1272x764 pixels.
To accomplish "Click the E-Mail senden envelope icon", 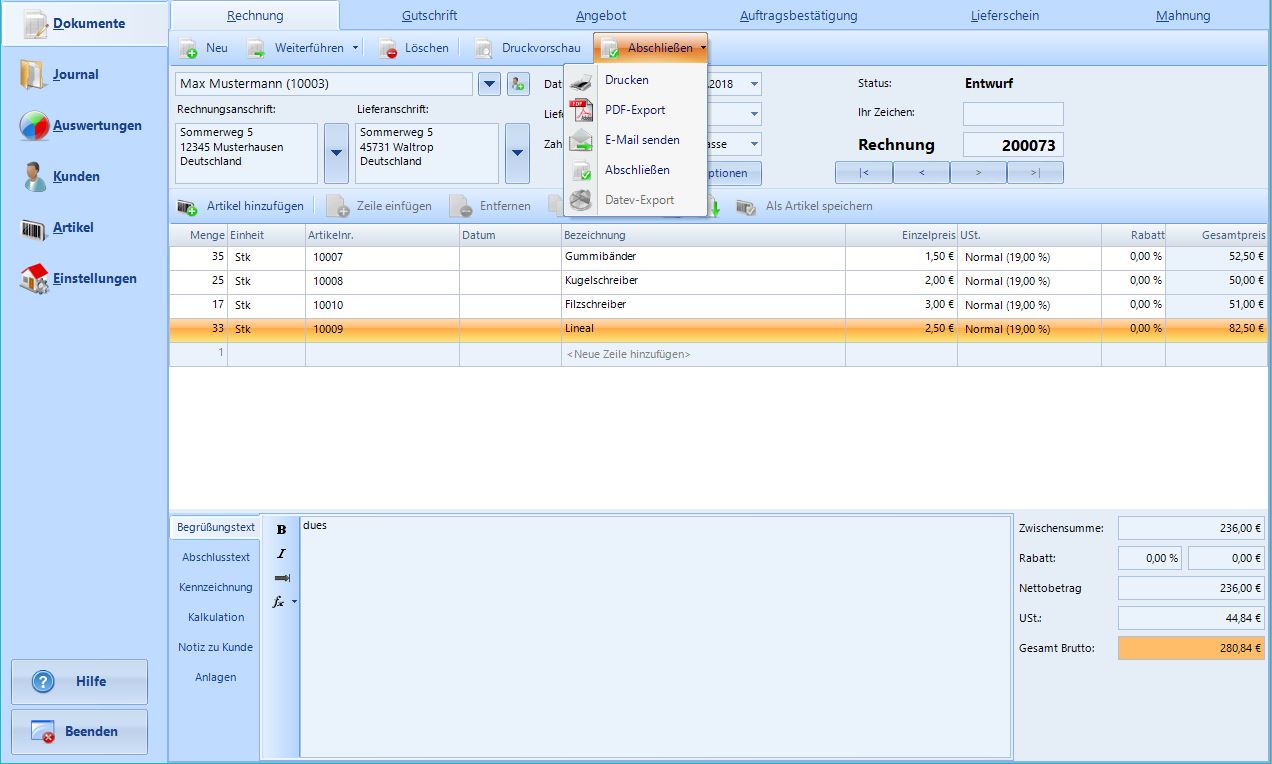I will click(581, 141).
